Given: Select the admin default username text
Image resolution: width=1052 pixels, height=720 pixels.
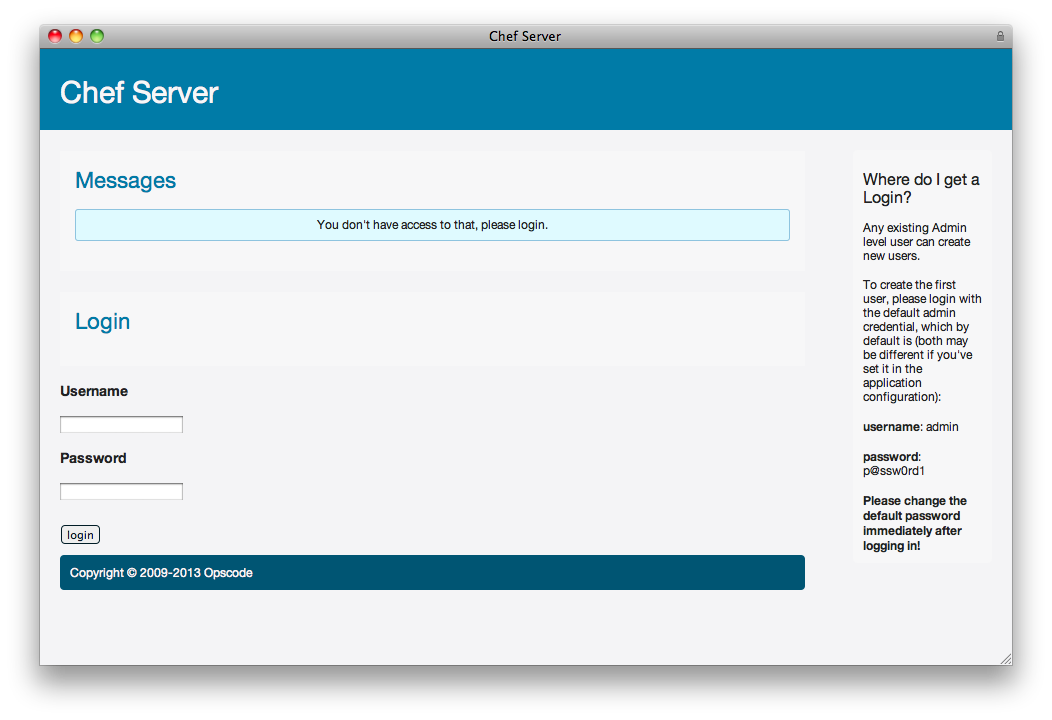Looking at the screenshot, I should [941, 426].
